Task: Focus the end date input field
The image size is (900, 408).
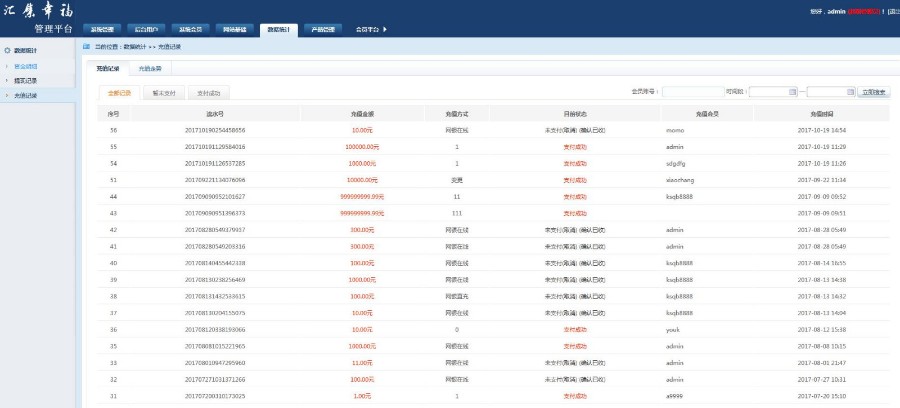Action: (831, 92)
